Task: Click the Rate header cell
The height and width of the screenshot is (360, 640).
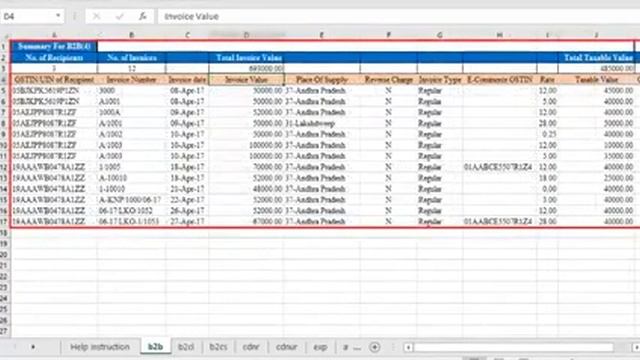Action: pyautogui.click(x=547, y=80)
